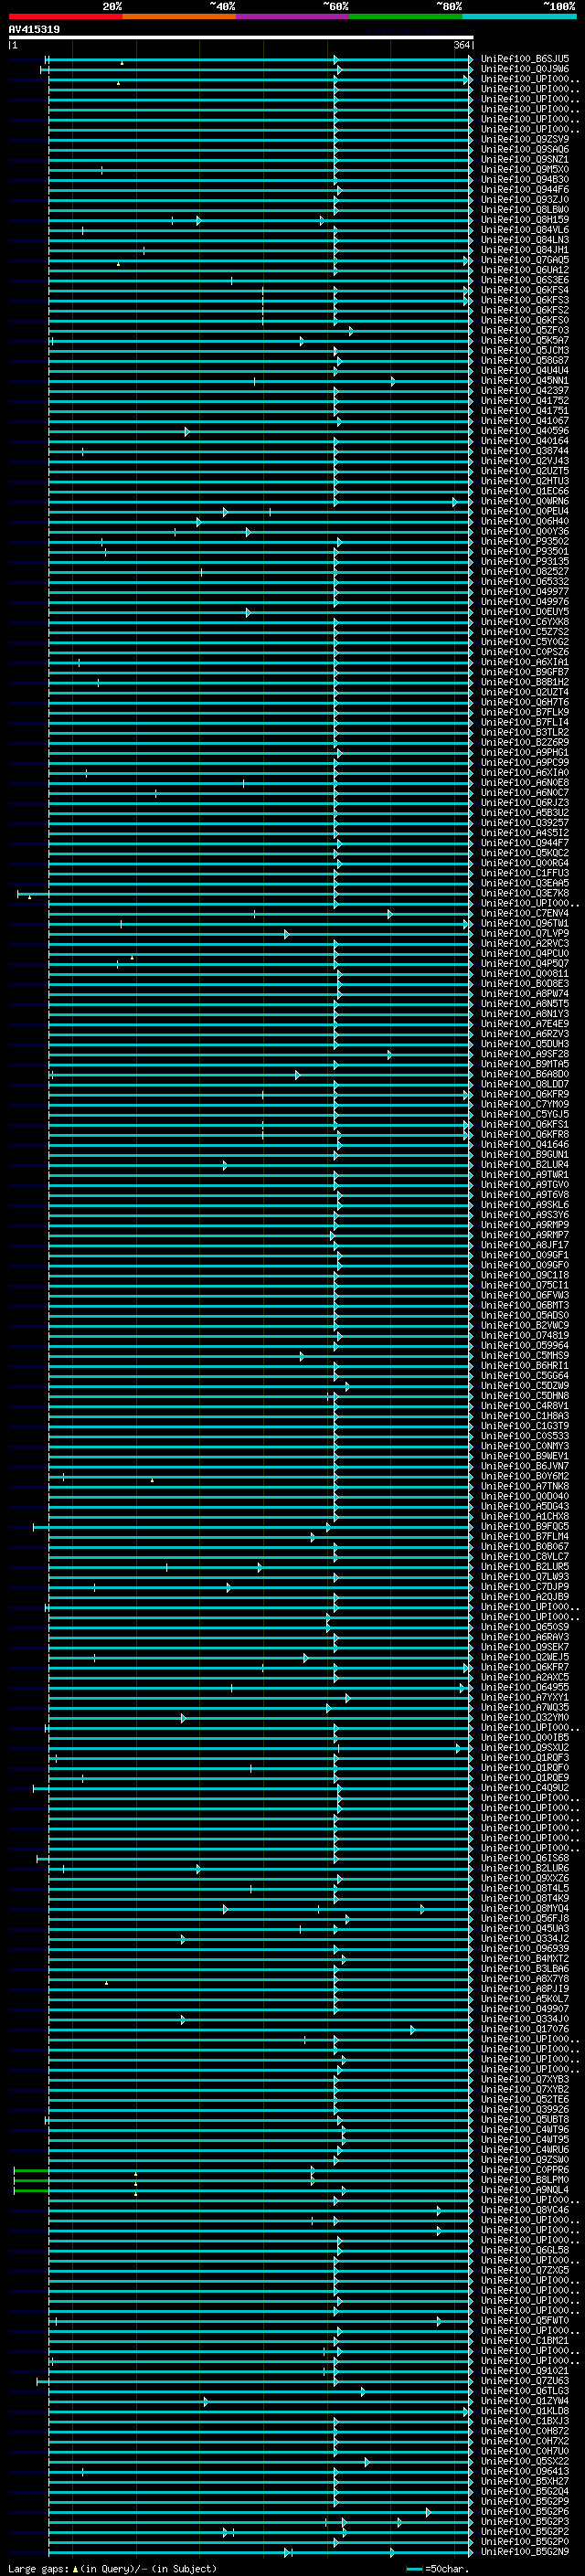This screenshot has width=585, height=2576.
Task: Open hit UniRef100_P93502
Action: (525, 541)
